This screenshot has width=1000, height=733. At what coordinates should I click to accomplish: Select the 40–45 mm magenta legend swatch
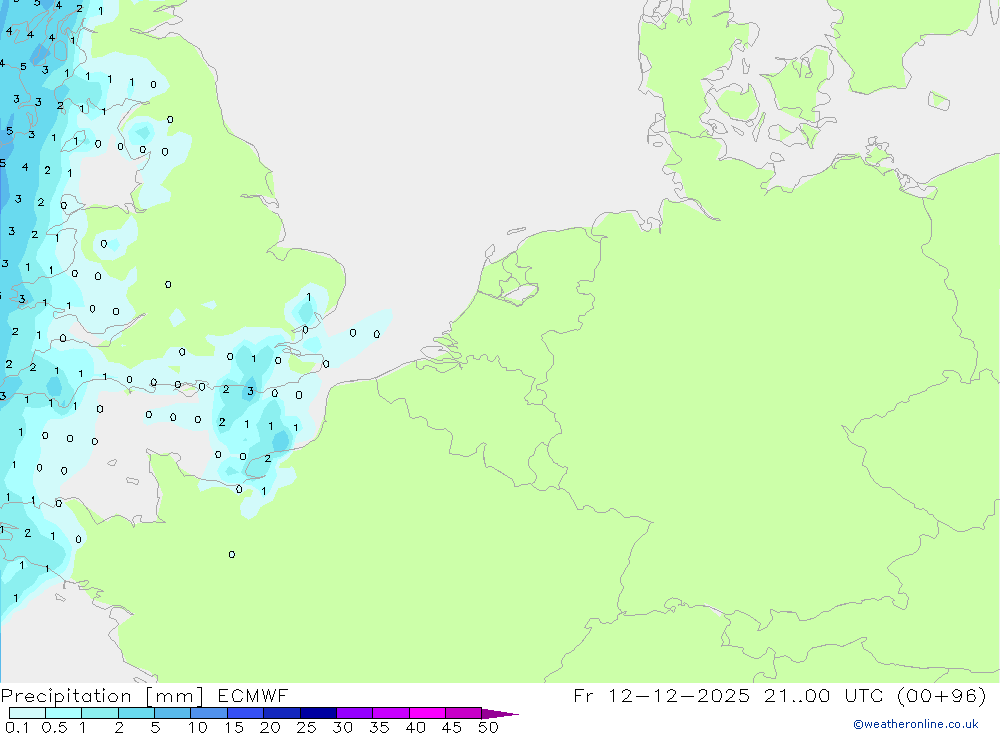click(x=427, y=713)
